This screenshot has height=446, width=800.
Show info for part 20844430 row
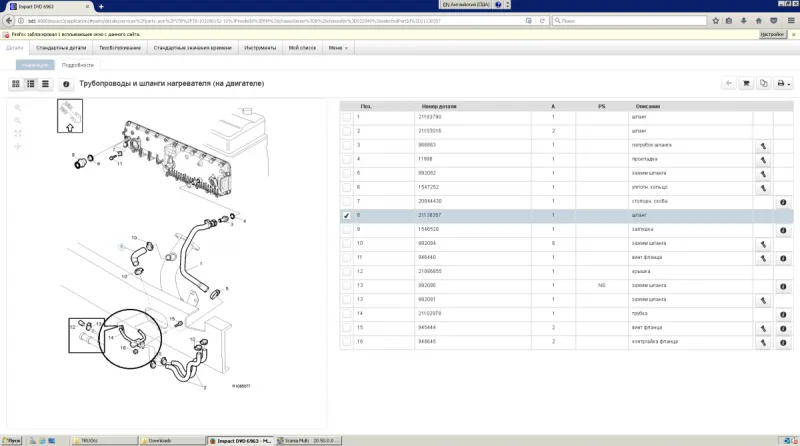click(x=783, y=202)
